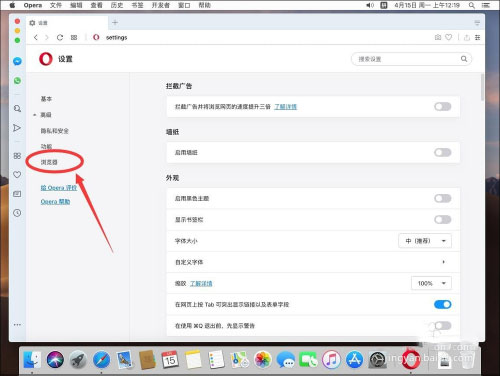The image size is (500, 376).
Task: Toggle 显示书签栏 bookmarks bar switch
Action: 443,220
